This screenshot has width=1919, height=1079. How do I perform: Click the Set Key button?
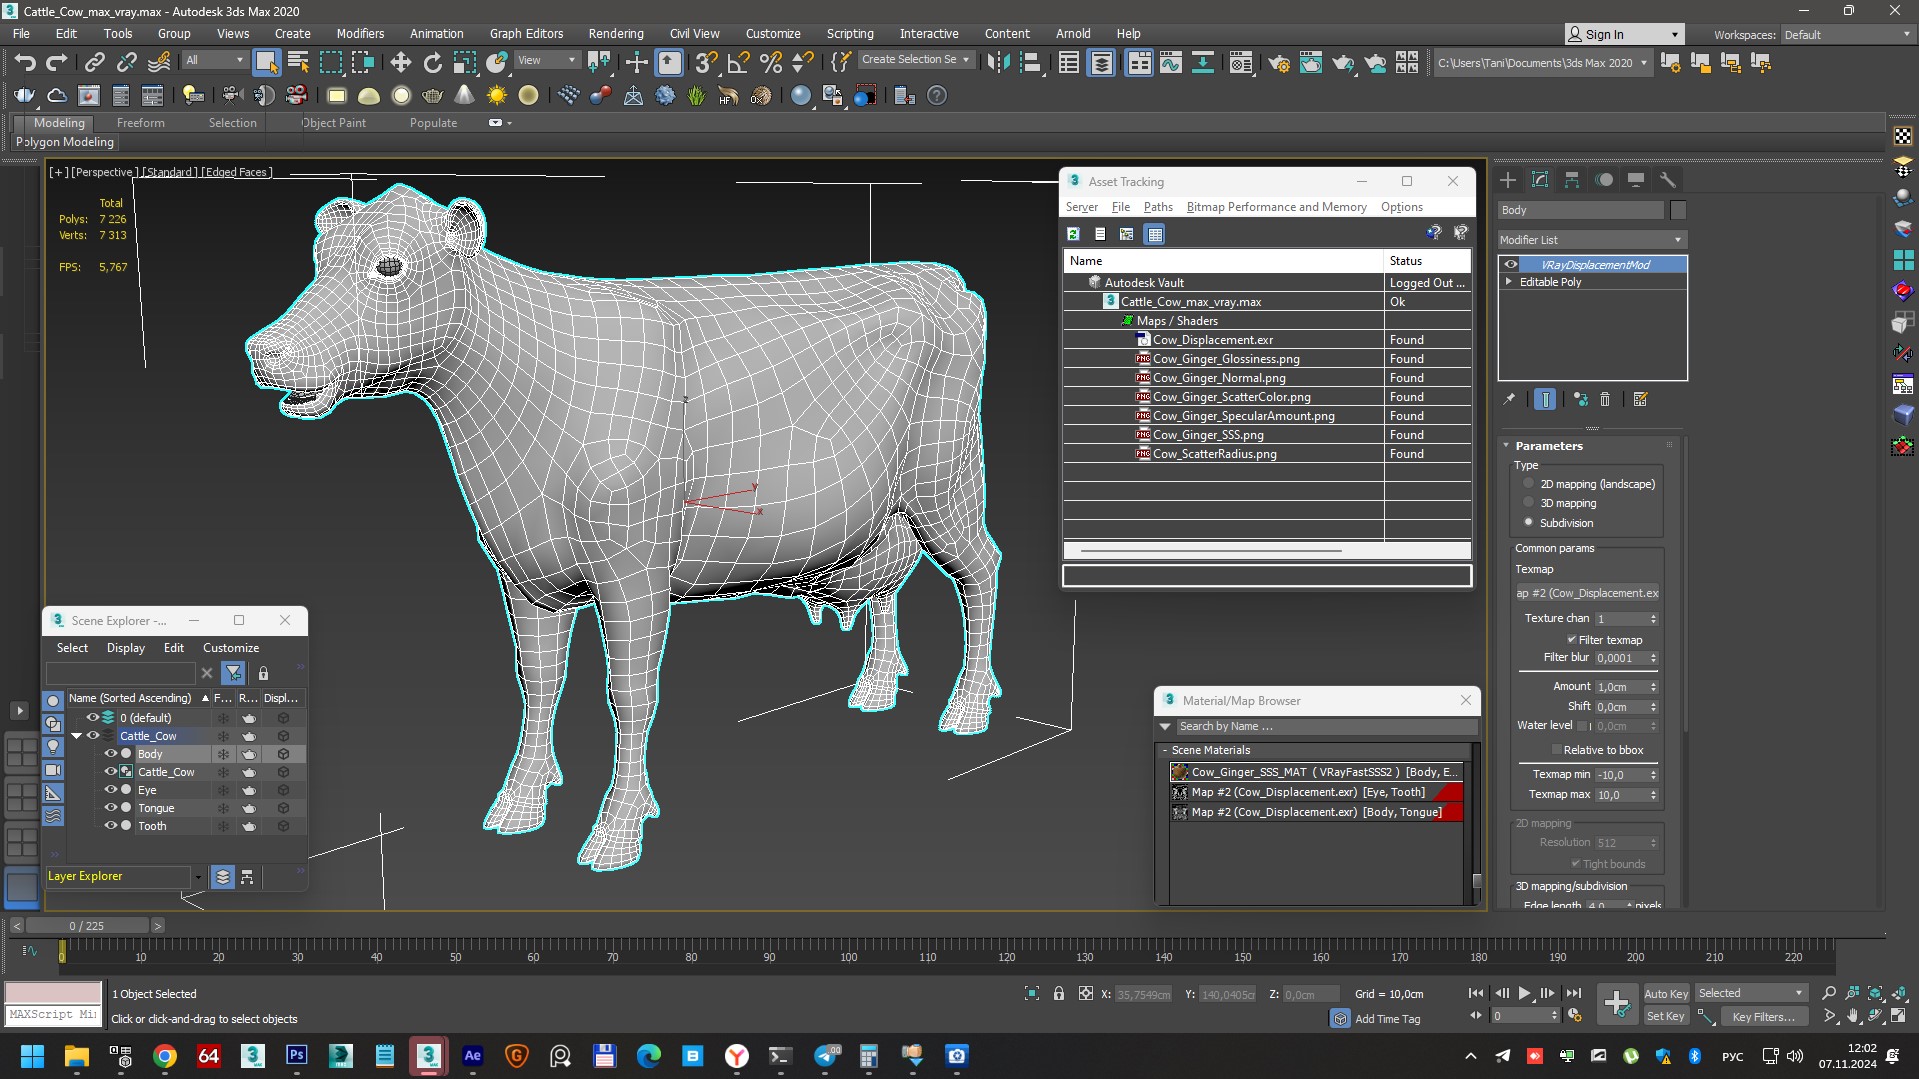pos(1665,1016)
